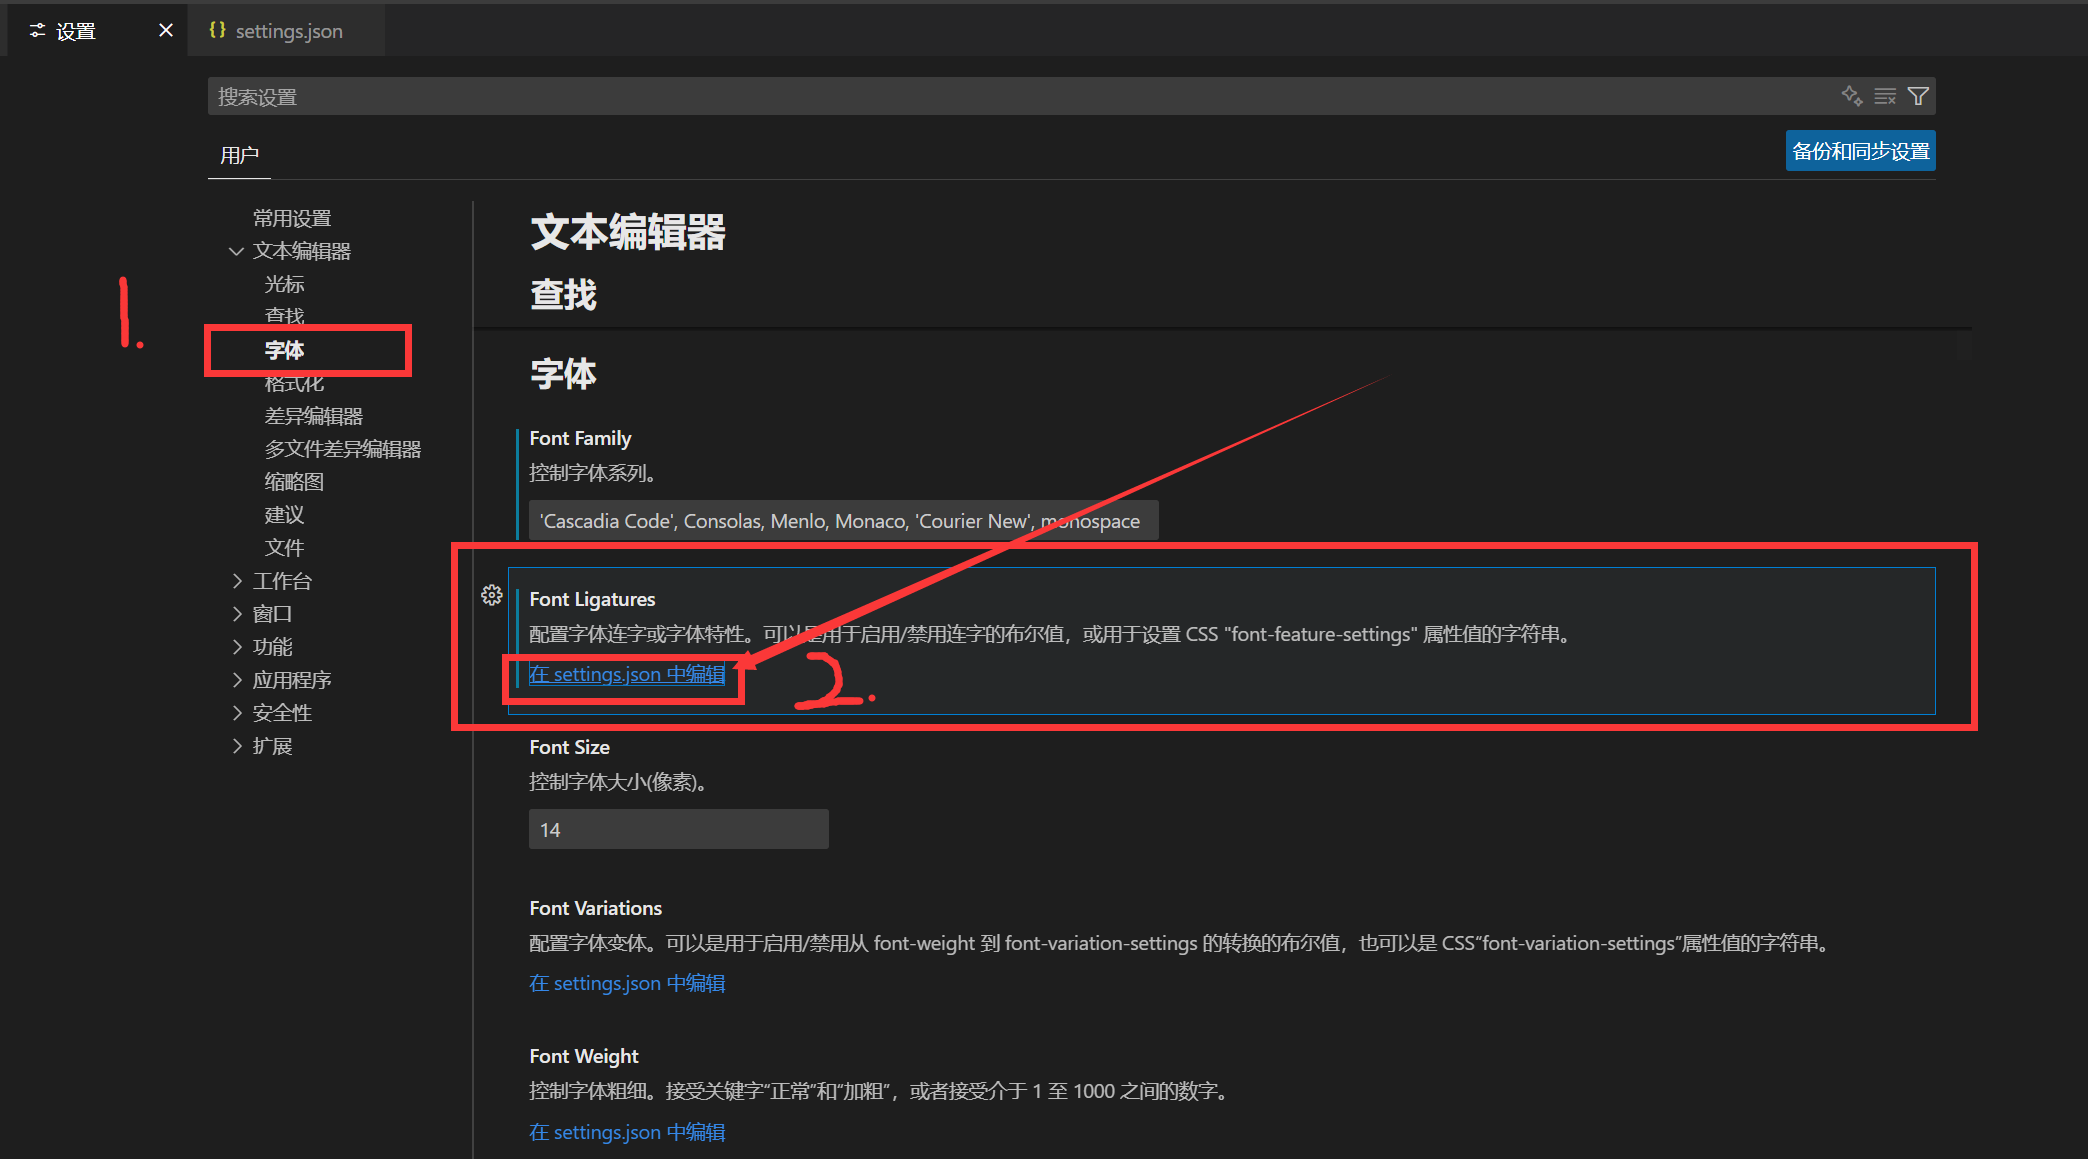Expand the 窗口 settings section

[236, 613]
